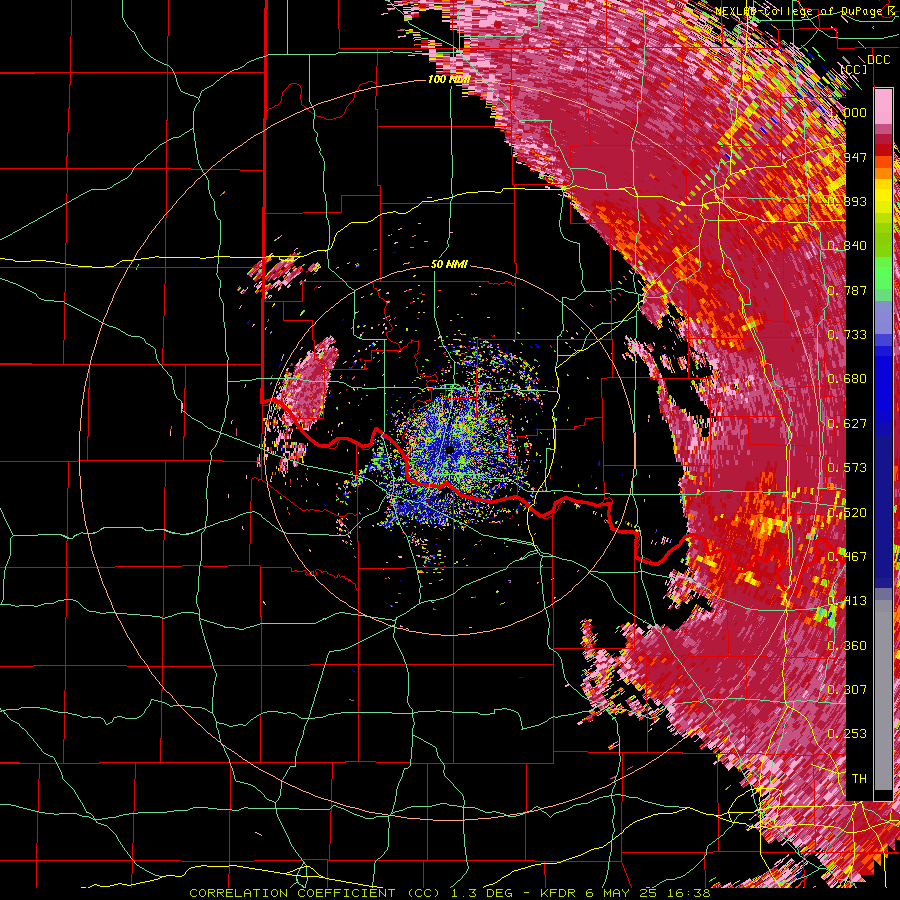Click the 0.413 value on color scale
This screenshot has height=900, width=900.
click(x=847, y=601)
